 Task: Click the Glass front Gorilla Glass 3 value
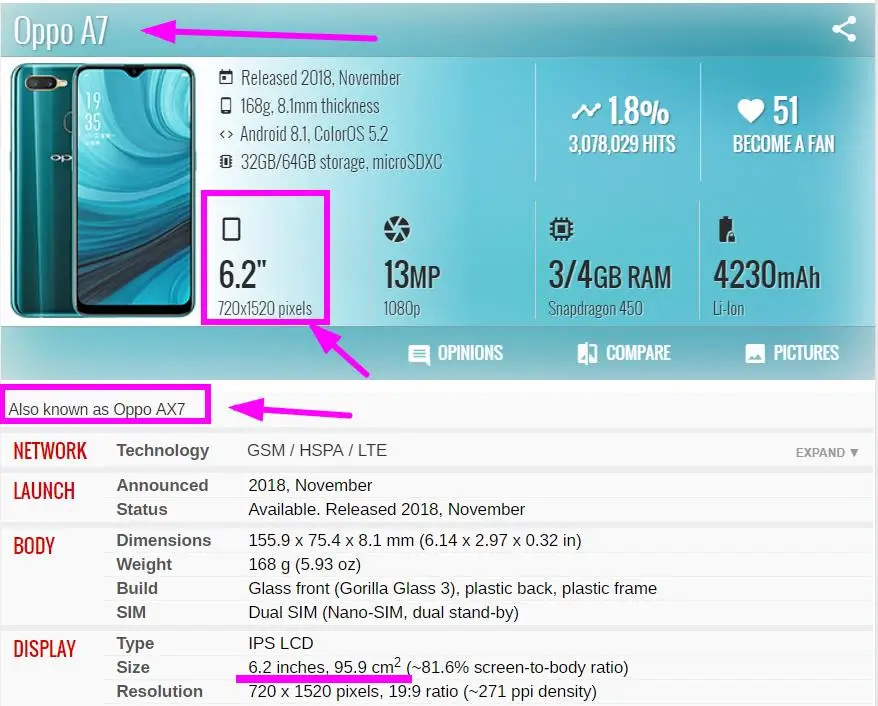click(452, 588)
